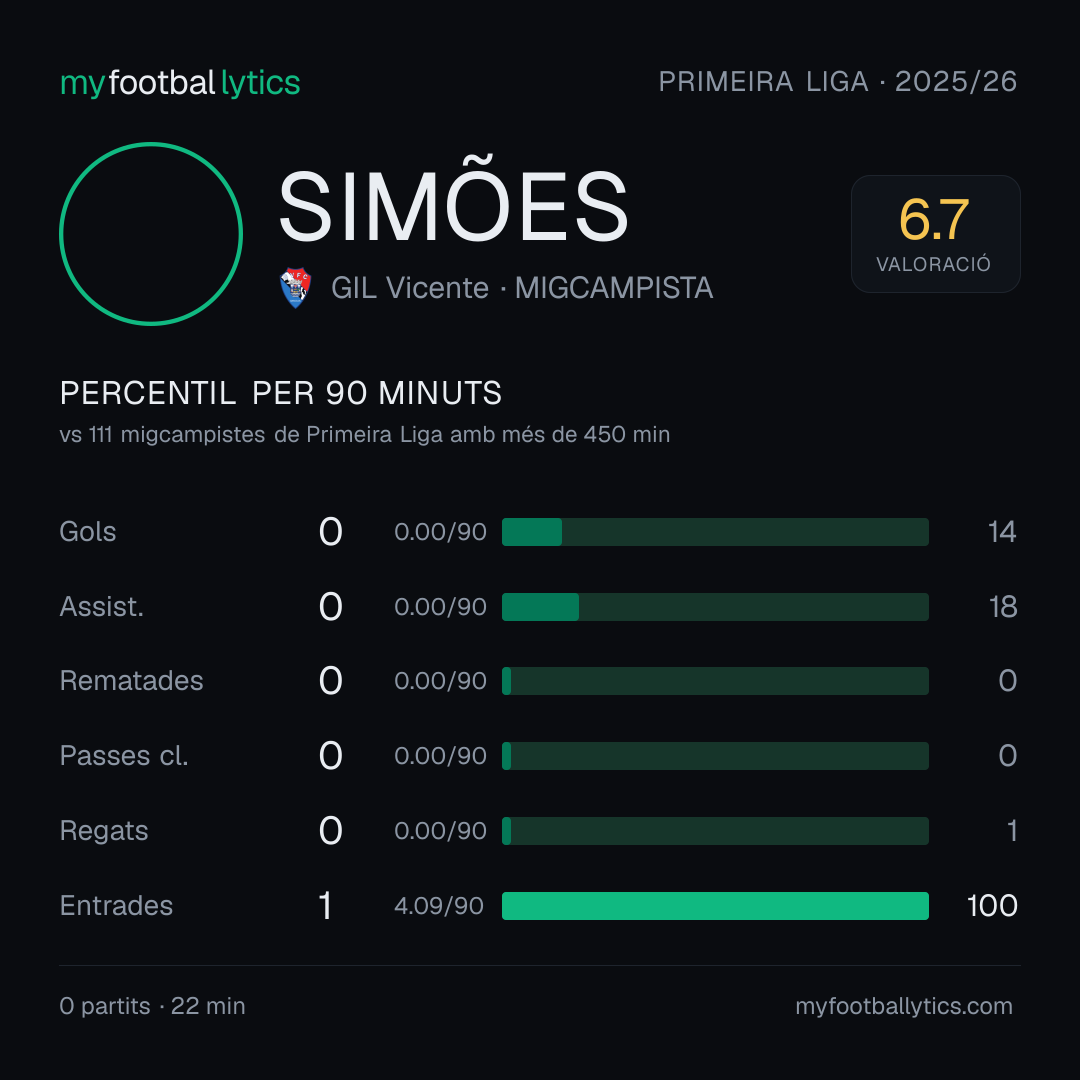Click the GIL Vicente · MIGCAMPISTA text
Screen dimensions: 1080x1080
tap(522, 288)
